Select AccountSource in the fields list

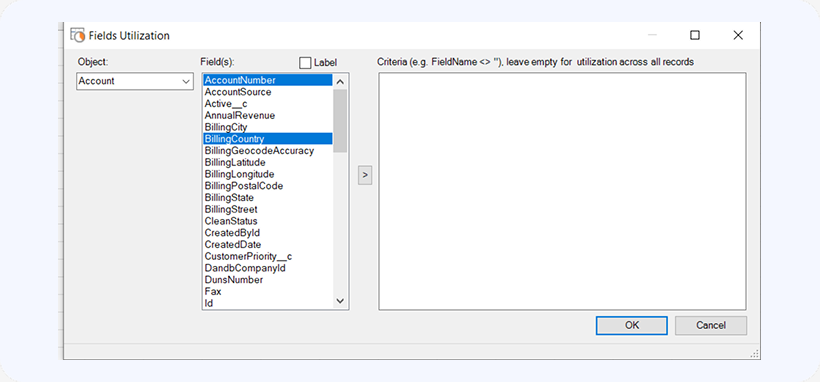click(268, 92)
